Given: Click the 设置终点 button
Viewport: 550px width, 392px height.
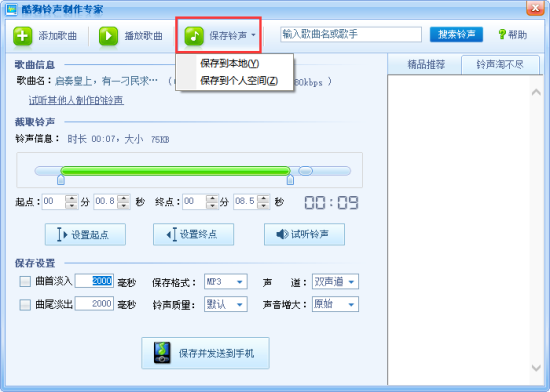Looking at the screenshot, I should pyautogui.click(x=193, y=234).
